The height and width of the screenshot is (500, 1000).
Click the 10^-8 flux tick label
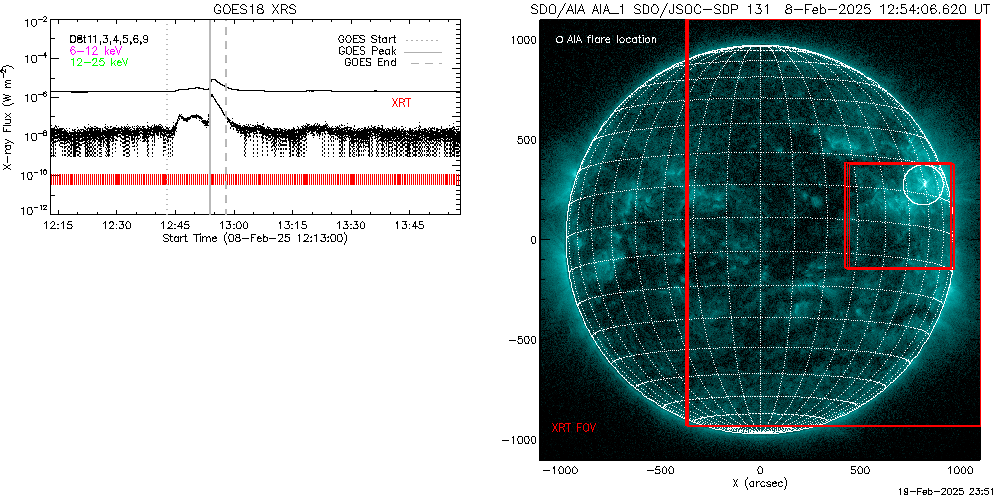35,135
